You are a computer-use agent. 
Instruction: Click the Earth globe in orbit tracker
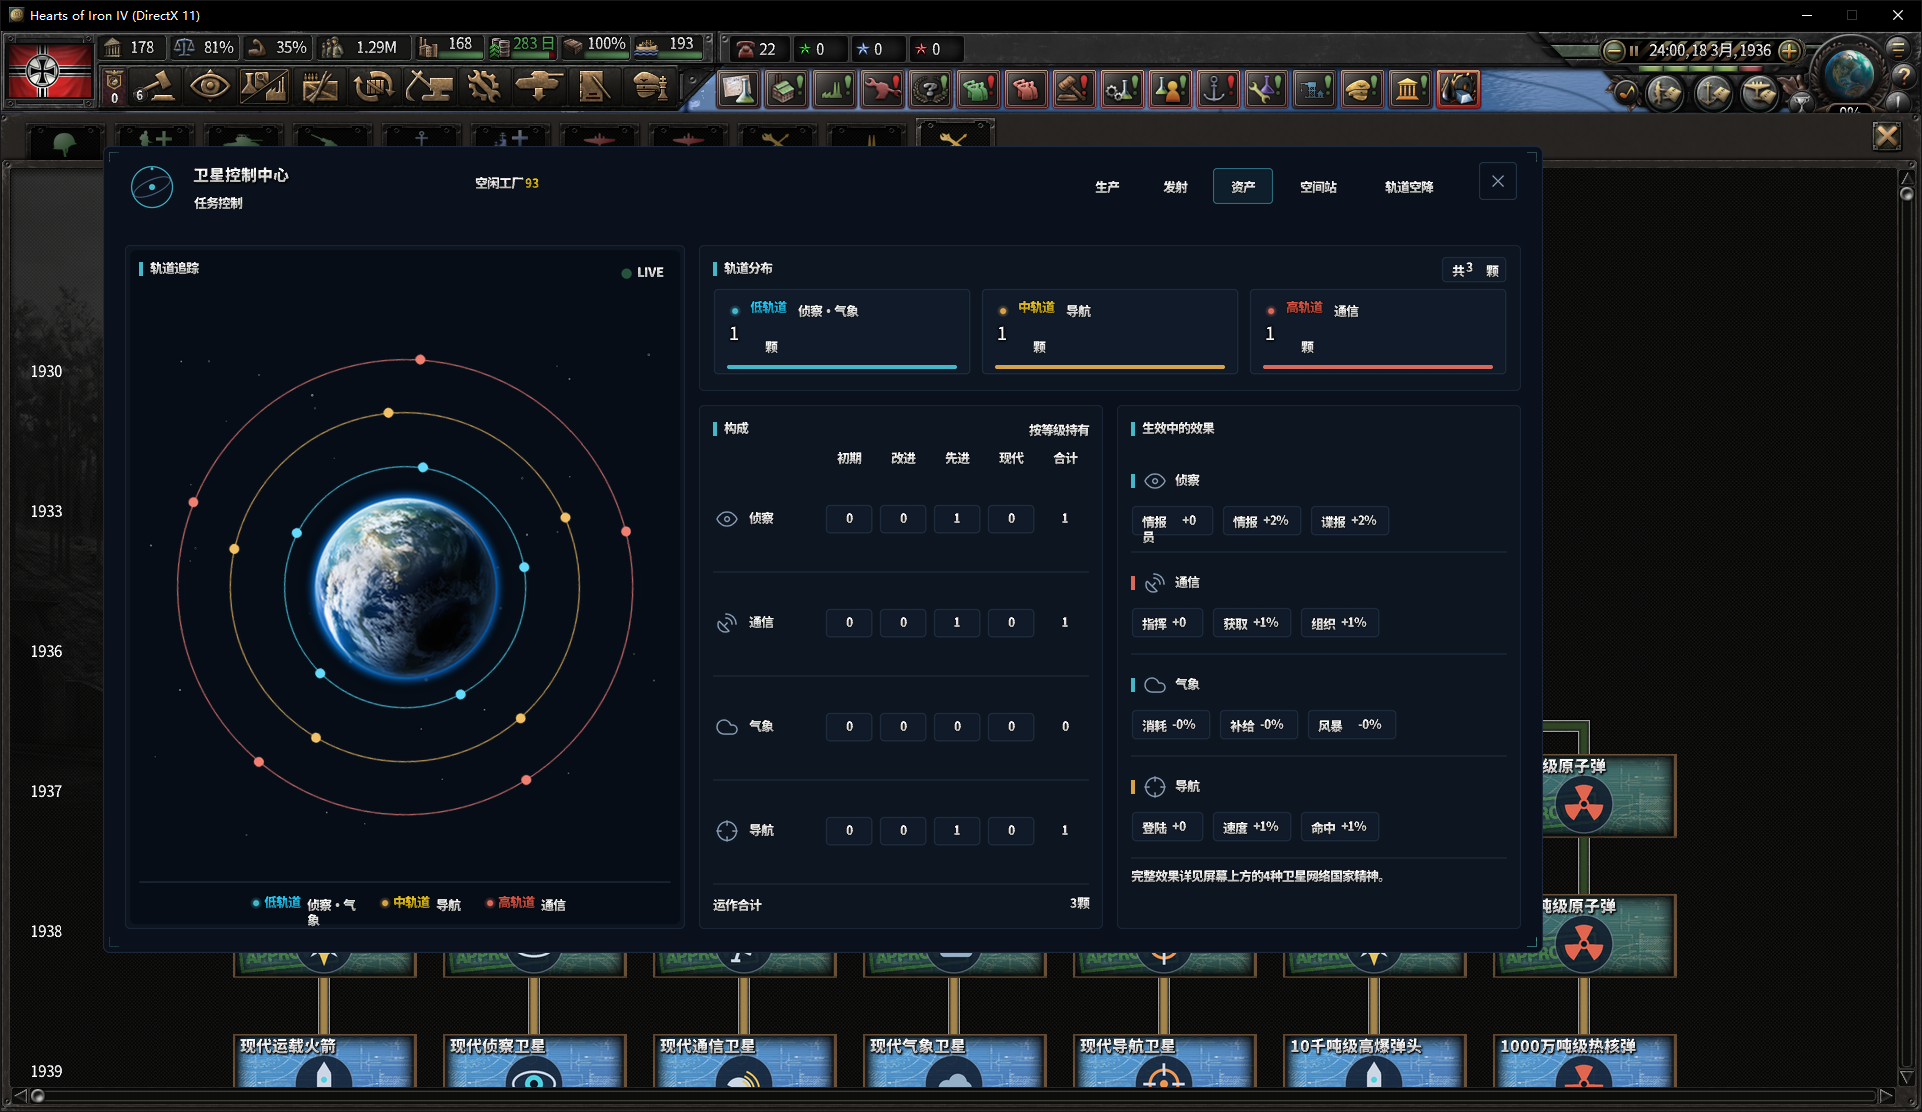click(406, 587)
